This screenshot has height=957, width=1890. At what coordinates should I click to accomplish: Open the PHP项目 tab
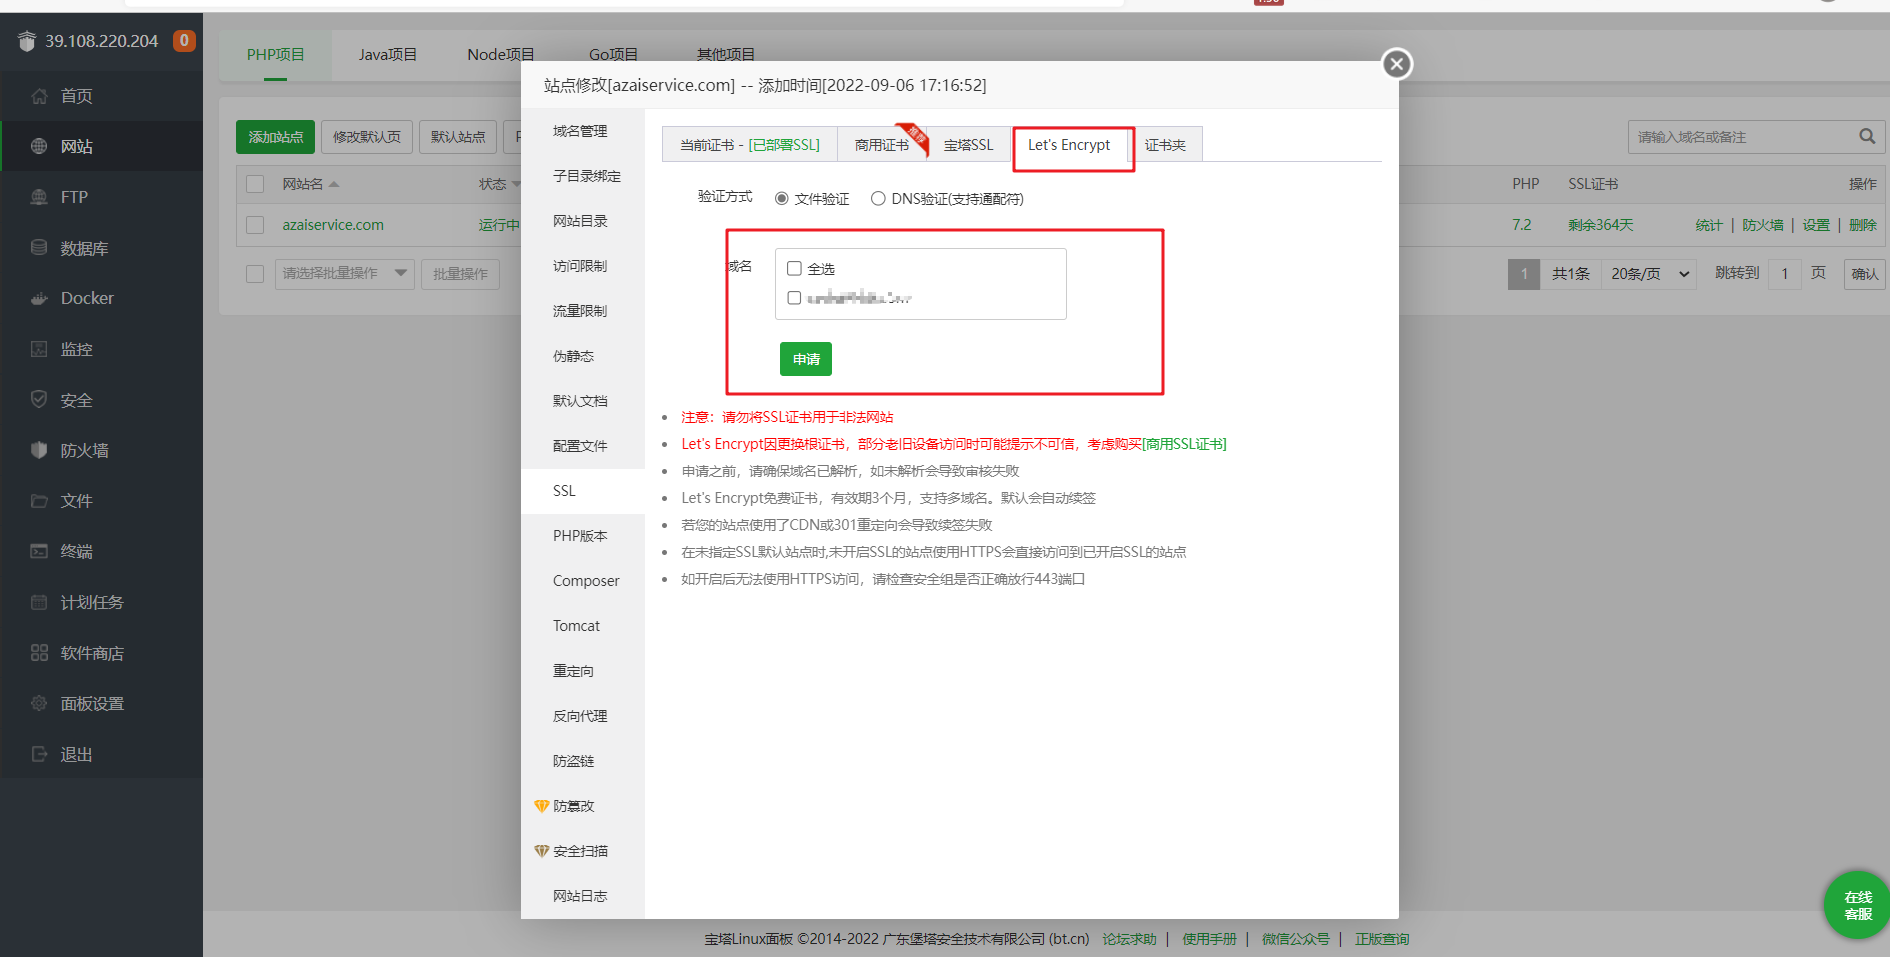275,54
